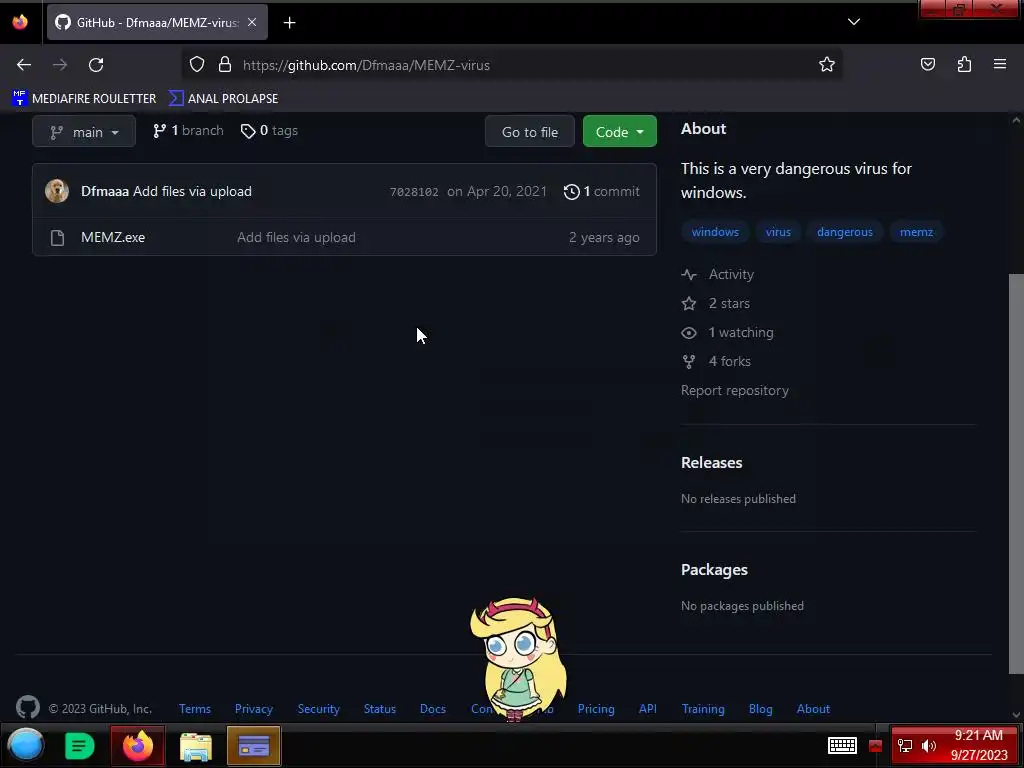Screen dimensions: 1024x768
Task: Go back to previous page
Action: tap(24, 65)
